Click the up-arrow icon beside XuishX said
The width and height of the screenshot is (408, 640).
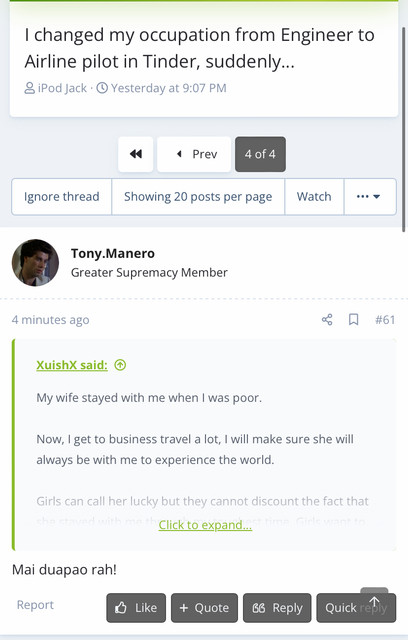click(120, 364)
